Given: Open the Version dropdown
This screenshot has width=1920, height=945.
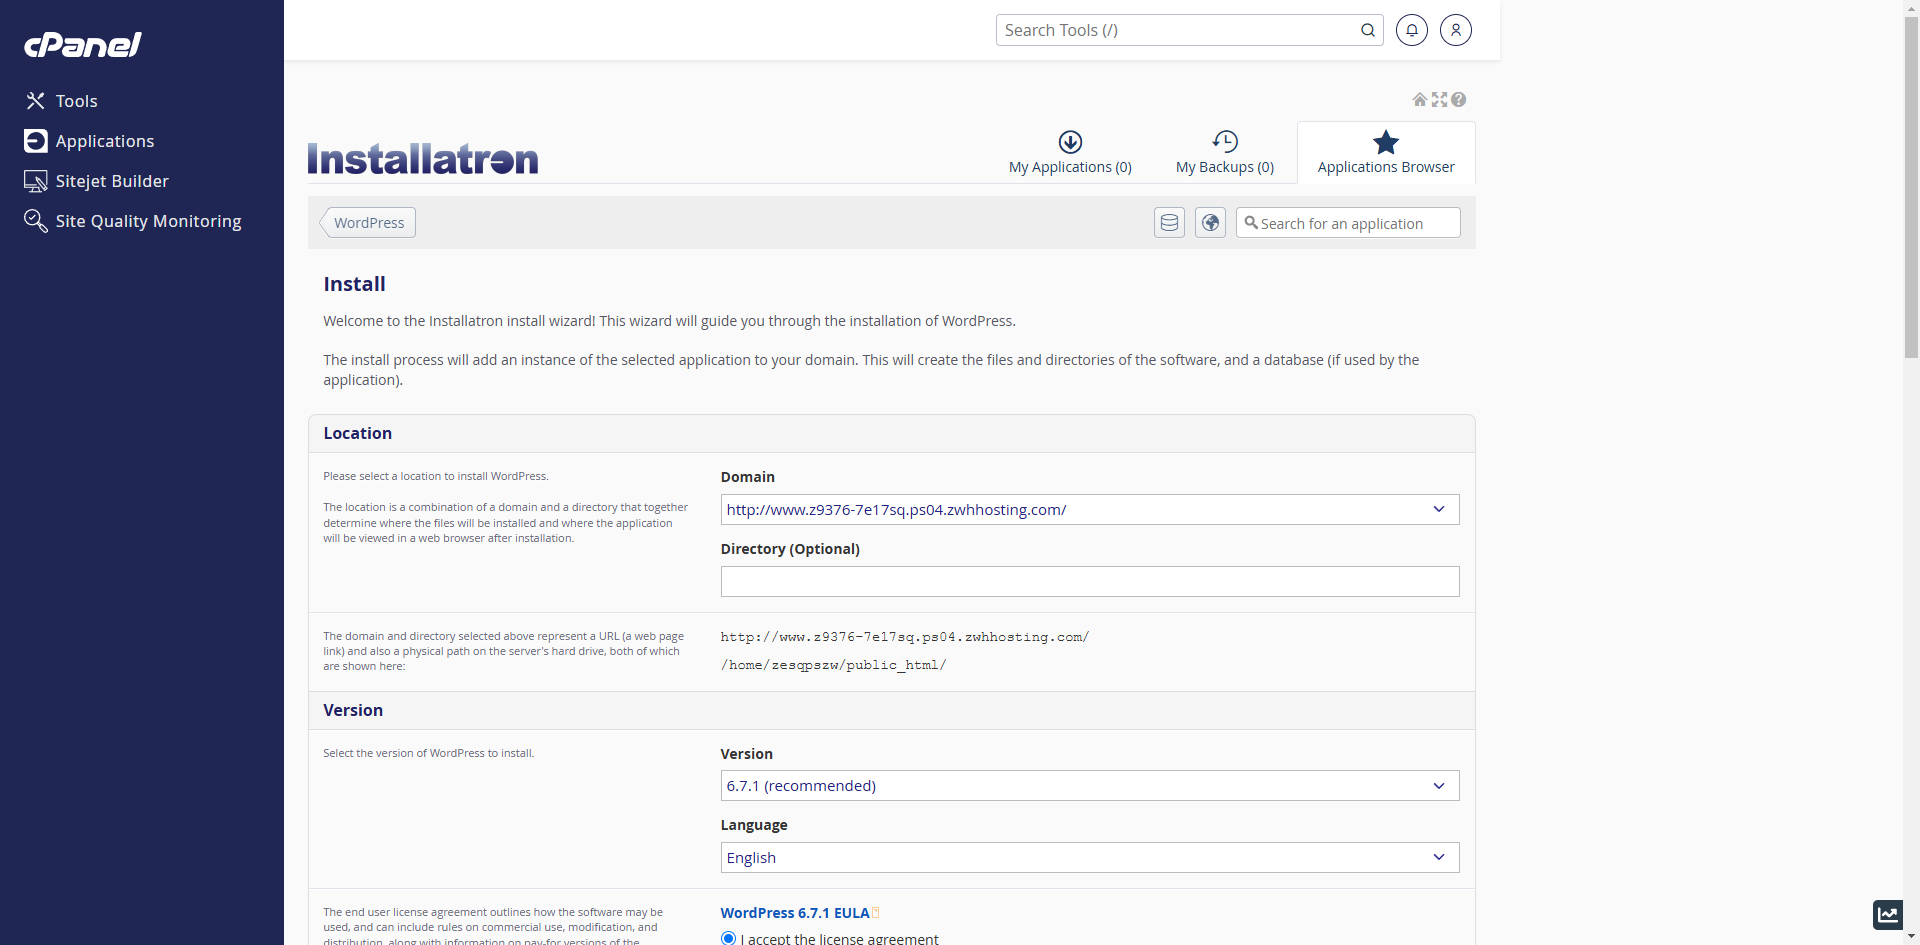Looking at the screenshot, I should pyautogui.click(x=1090, y=786).
